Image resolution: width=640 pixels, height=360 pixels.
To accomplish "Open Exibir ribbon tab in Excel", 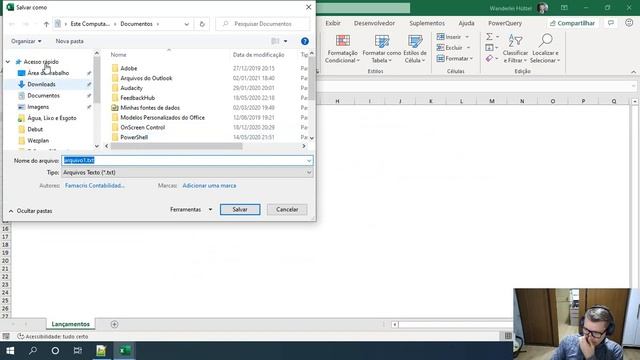I will 333,23.
